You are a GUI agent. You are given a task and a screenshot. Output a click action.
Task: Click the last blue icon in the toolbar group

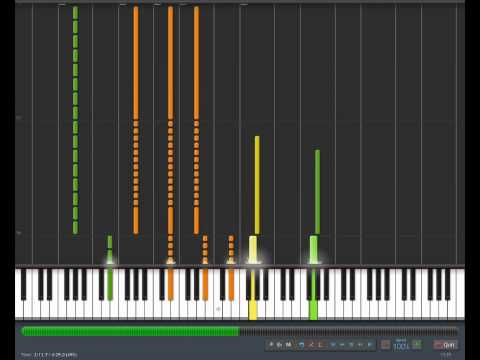[370, 345]
